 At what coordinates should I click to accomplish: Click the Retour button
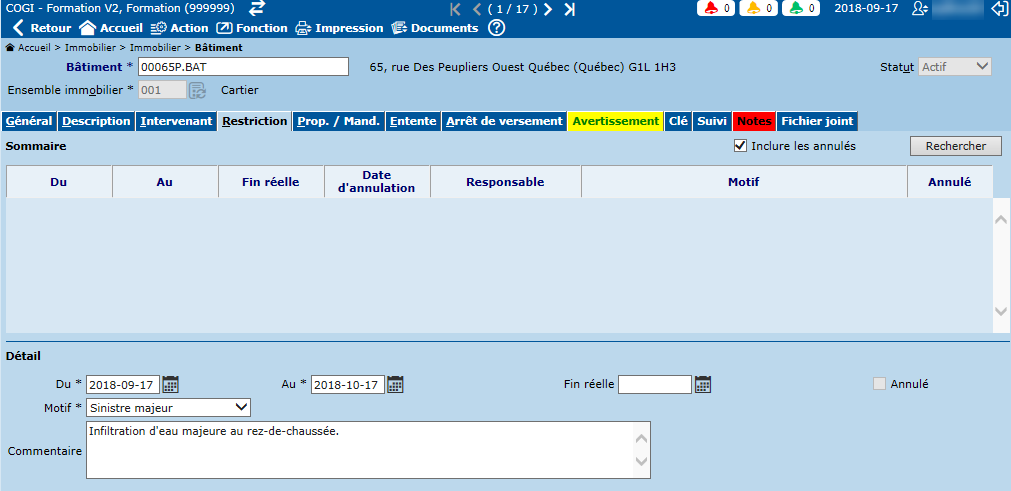tap(42, 28)
